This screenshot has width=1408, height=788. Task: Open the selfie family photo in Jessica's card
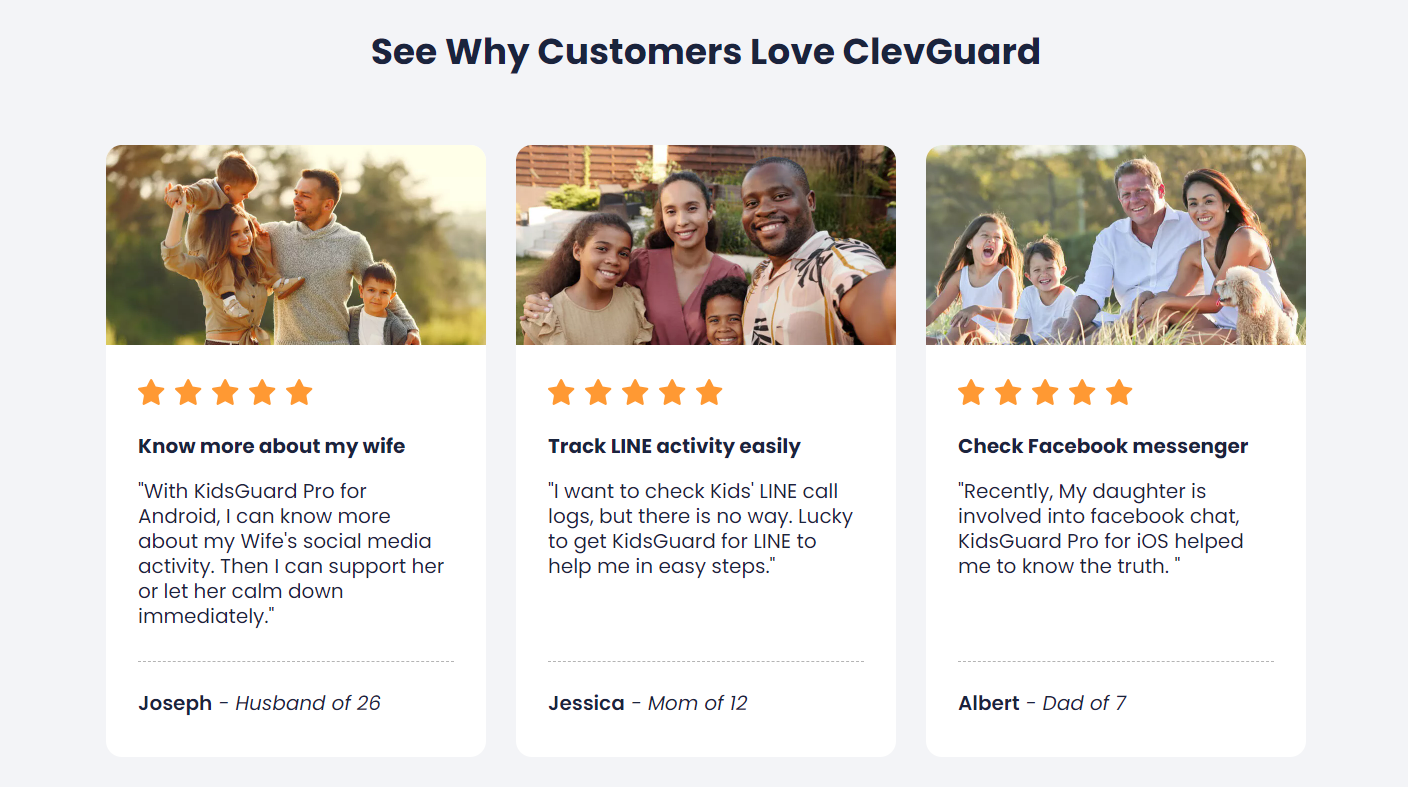(x=706, y=245)
